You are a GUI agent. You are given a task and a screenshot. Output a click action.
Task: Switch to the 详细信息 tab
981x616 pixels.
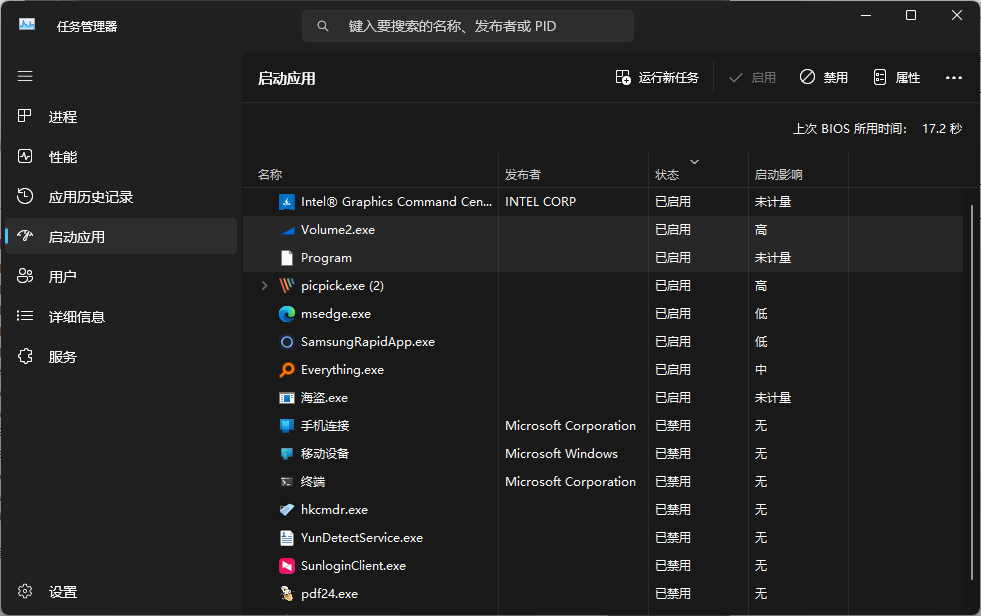(121, 316)
